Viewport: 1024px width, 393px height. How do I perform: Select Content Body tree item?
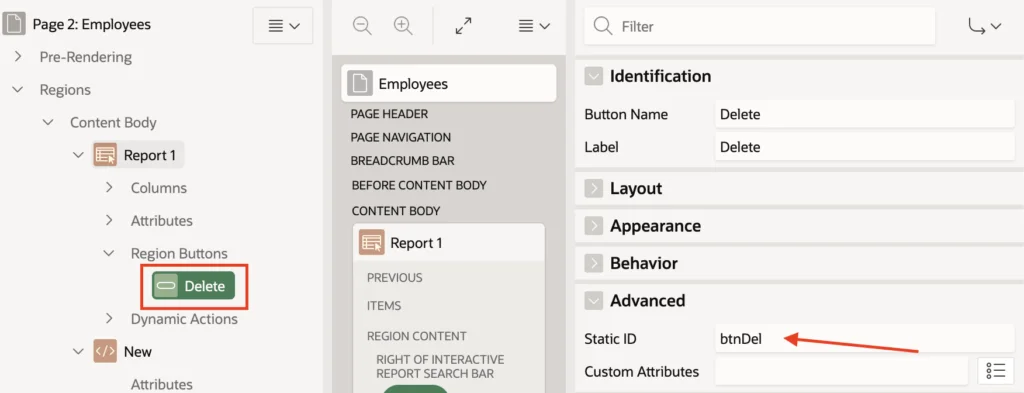[113, 122]
